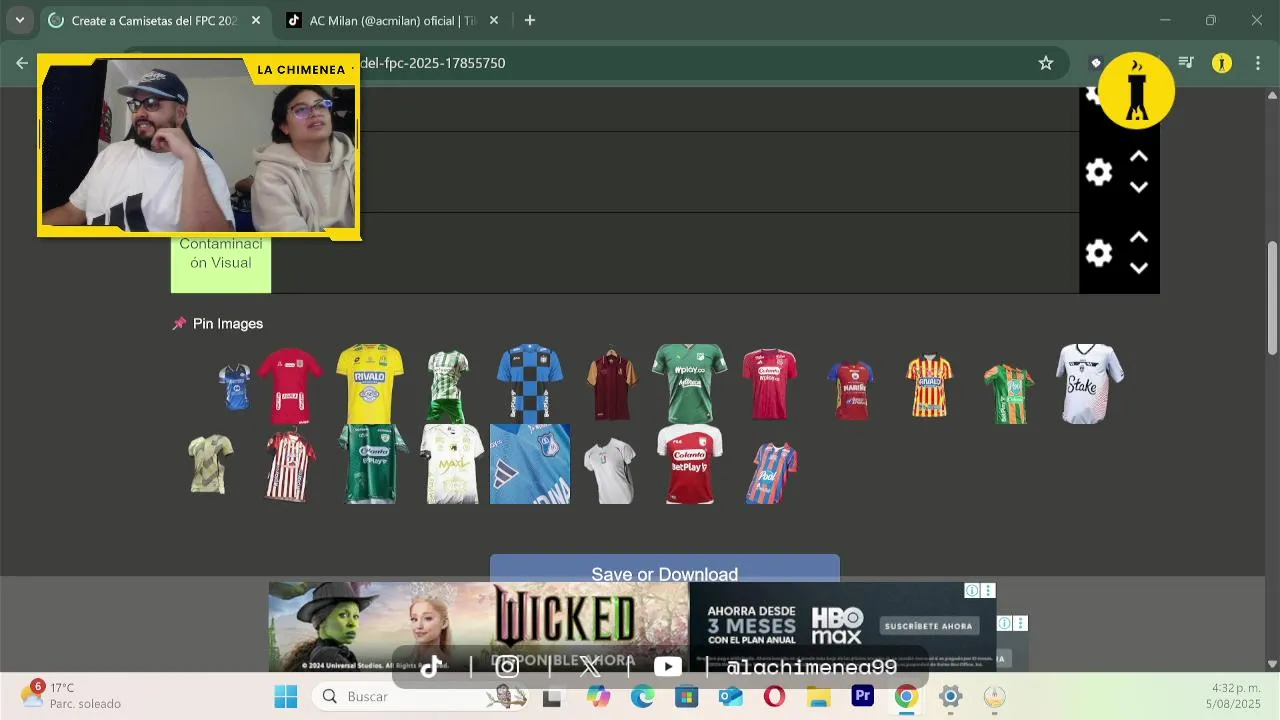Go back to the previous page
1280x720 pixels.
pyautogui.click(x=22, y=63)
